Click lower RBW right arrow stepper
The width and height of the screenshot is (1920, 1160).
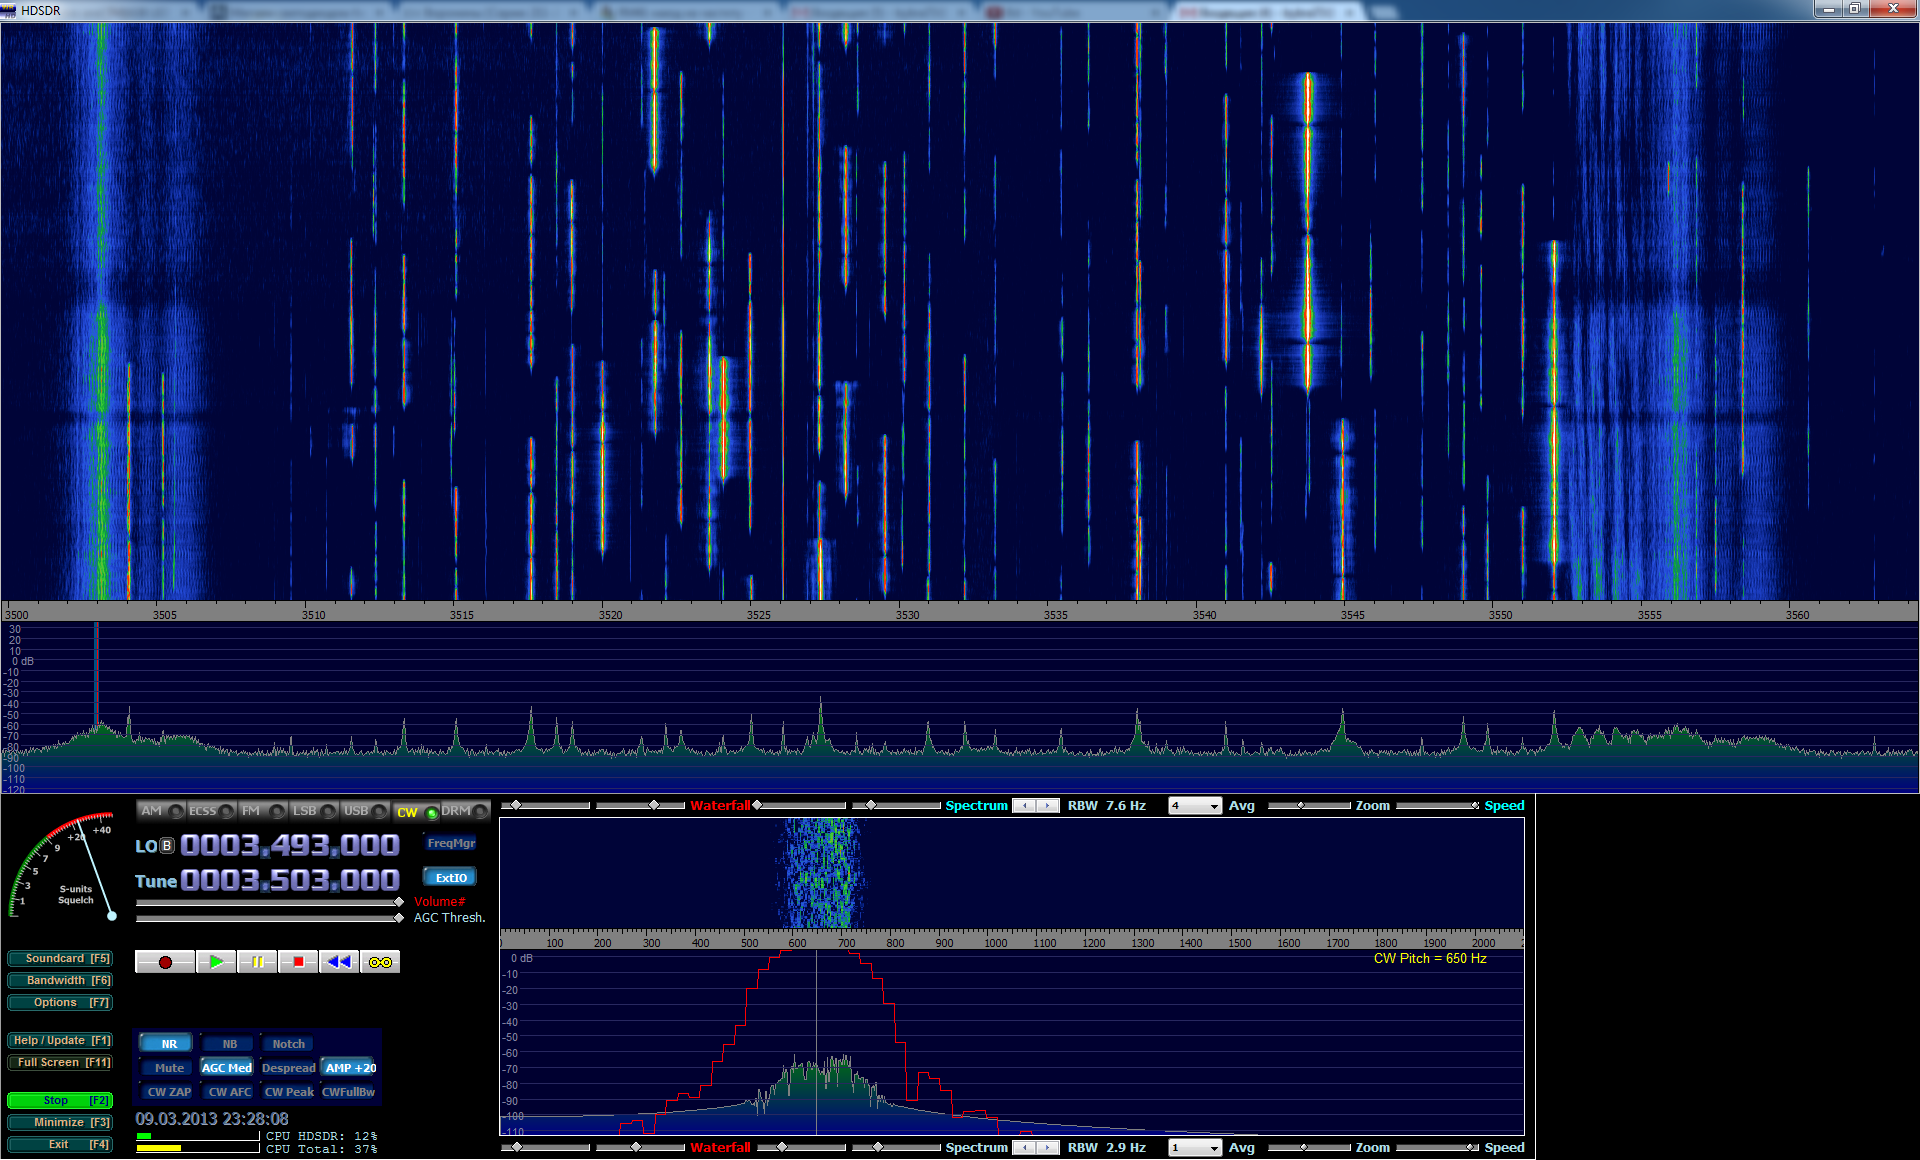(x=1047, y=1148)
